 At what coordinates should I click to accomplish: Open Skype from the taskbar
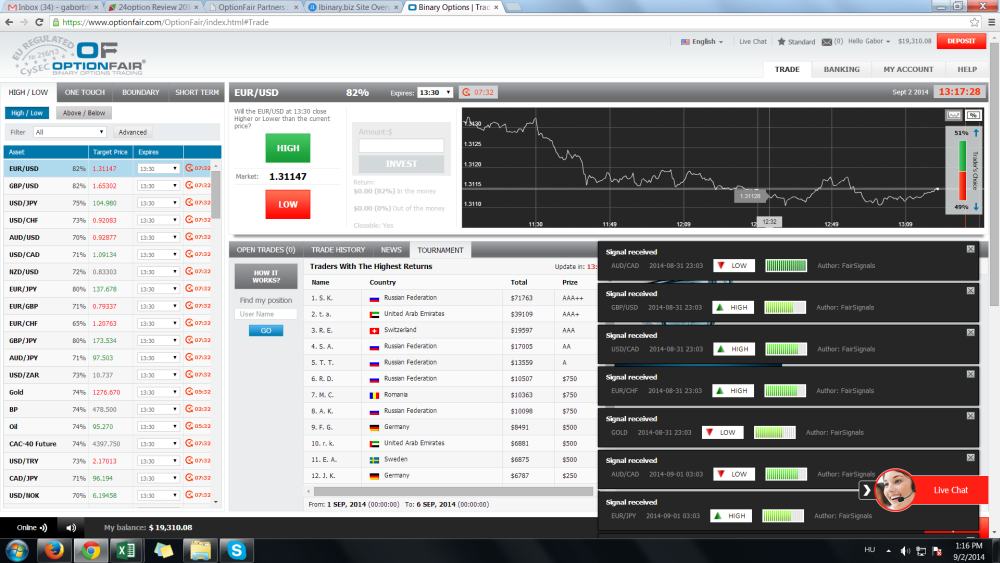236,550
